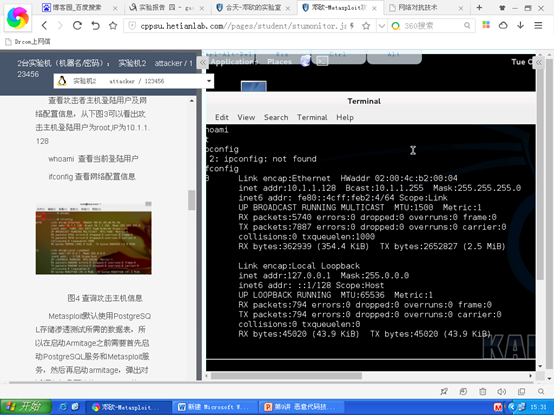Click the taskbar clock 15:31
Image resolution: width=554 pixels, height=415 pixels.
[x=538, y=408]
